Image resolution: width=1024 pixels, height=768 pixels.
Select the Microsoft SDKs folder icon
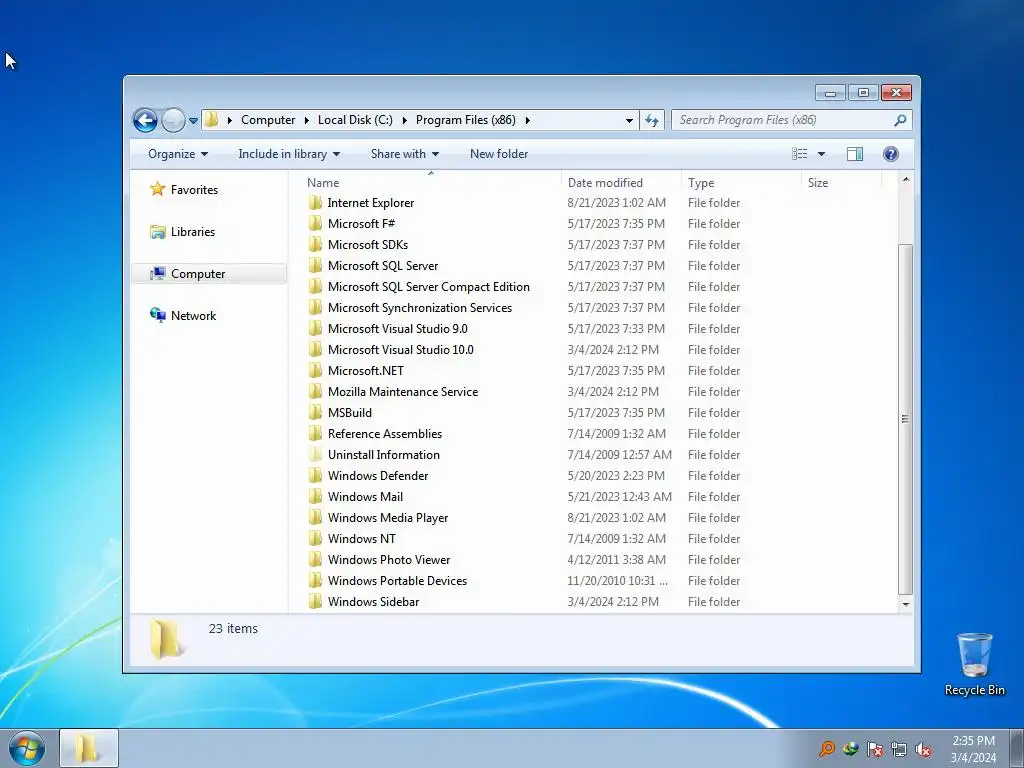(x=315, y=245)
